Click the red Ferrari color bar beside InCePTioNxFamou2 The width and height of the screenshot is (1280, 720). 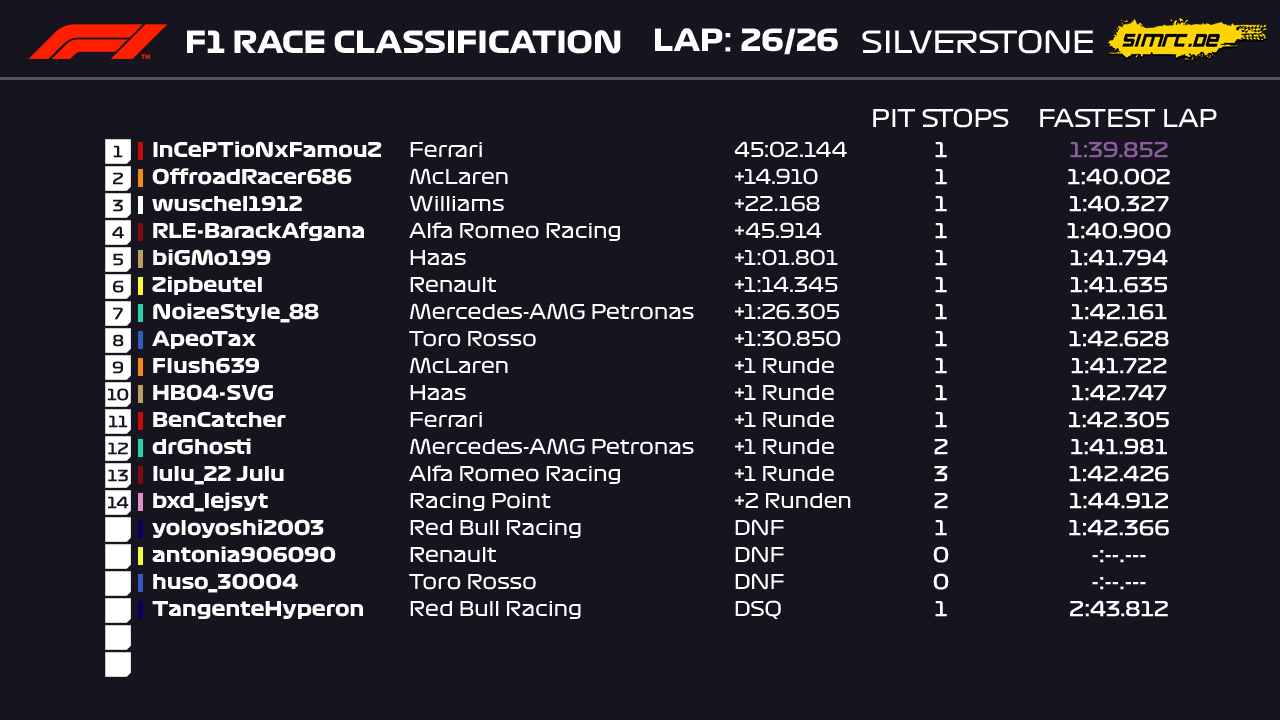click(x=141, y=151)
